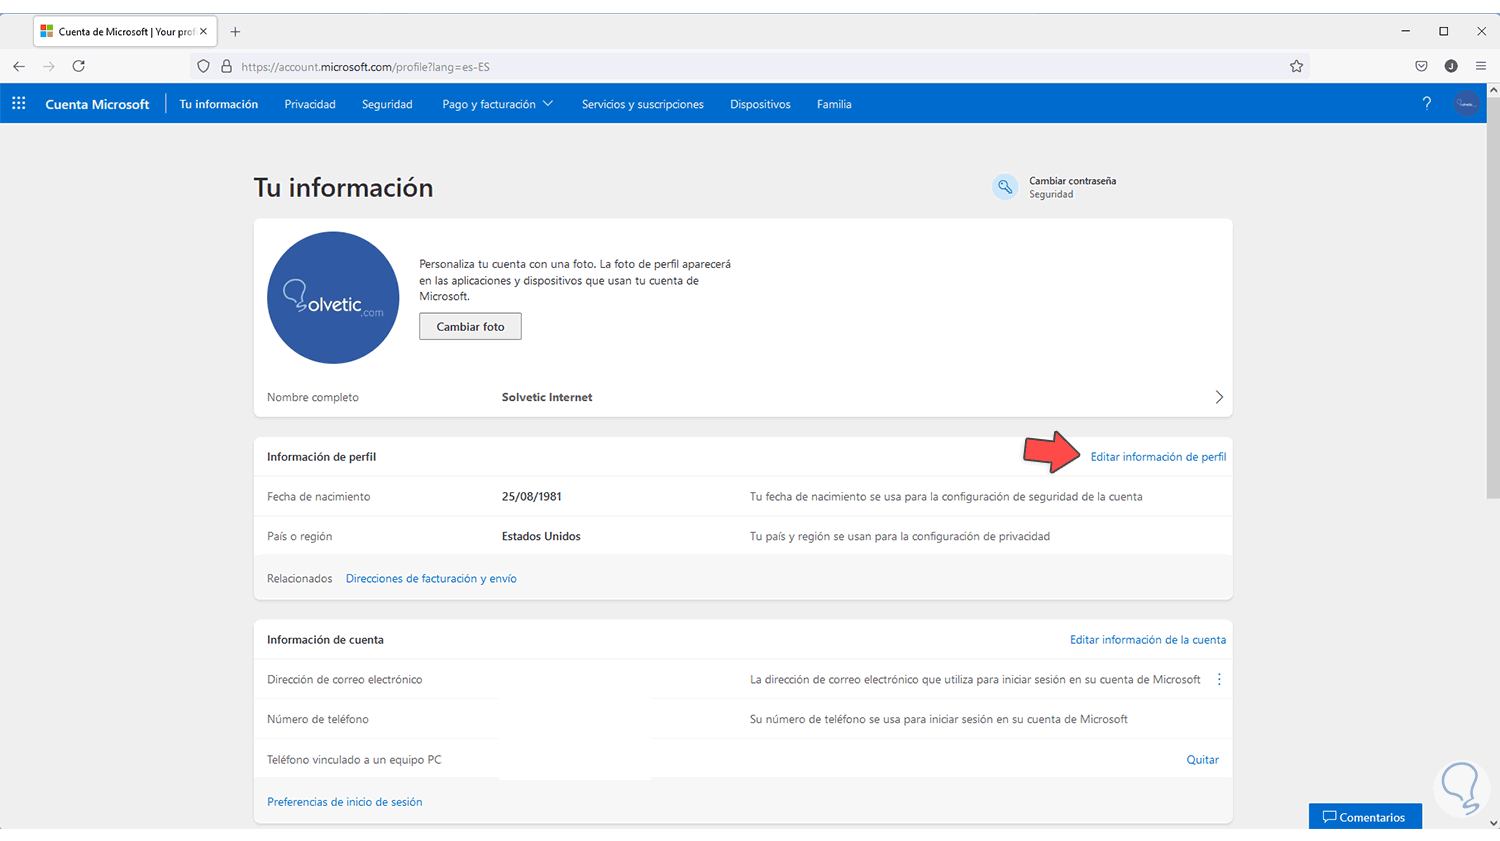The width and height of the screenshot is (1500, 841).
Task: Click Teléfono vinculado a un equipo PC
Action: click(354, 760)
